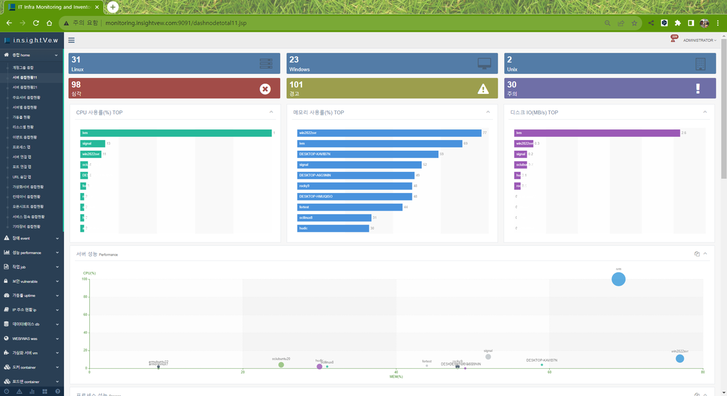Click the browser address bar URL
Image resolution: width=727 pixels, height=396 pixels.
point(176,23)
